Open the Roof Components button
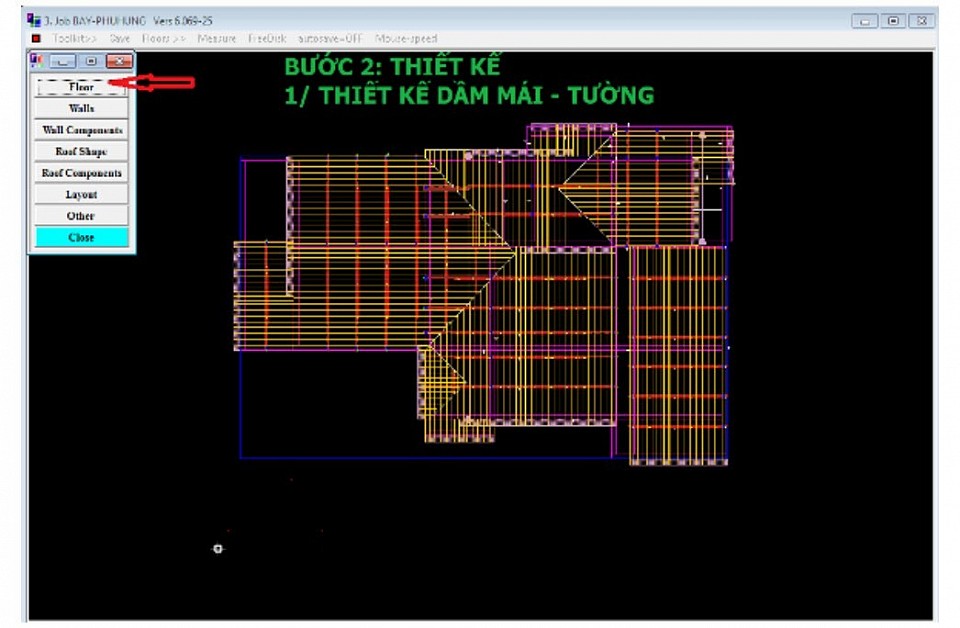The image size is (960, 628). coord(81,173)
